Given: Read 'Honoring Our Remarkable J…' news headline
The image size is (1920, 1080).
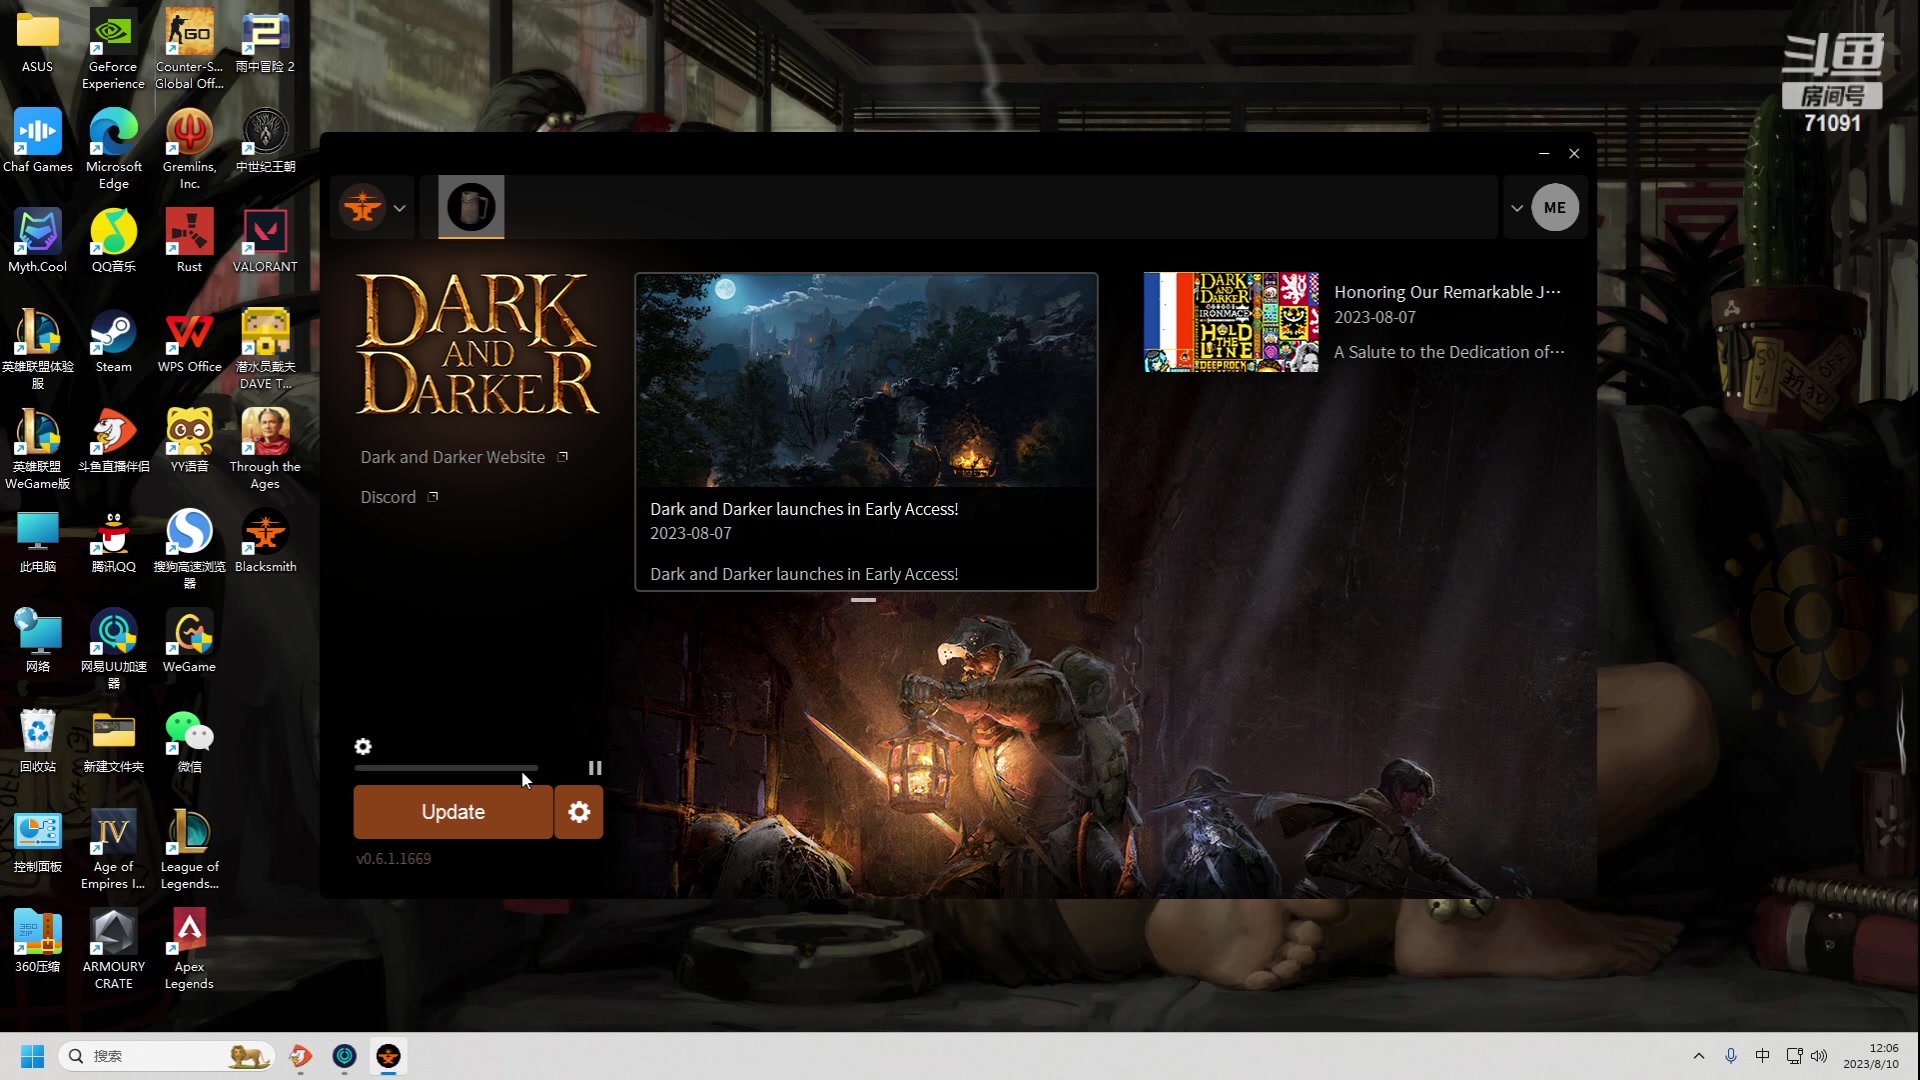Looking at the screenshot, I should [x=1447, y=292].
